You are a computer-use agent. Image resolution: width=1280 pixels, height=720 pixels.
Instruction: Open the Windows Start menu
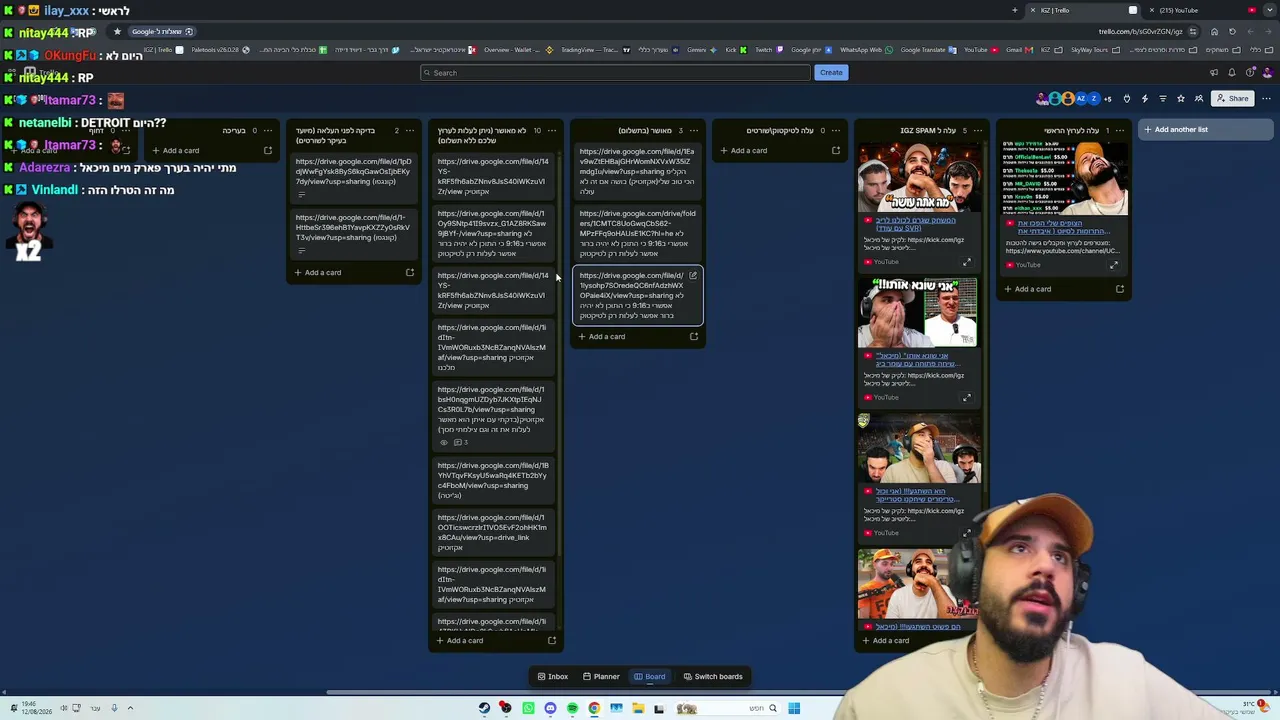point(794,708)
